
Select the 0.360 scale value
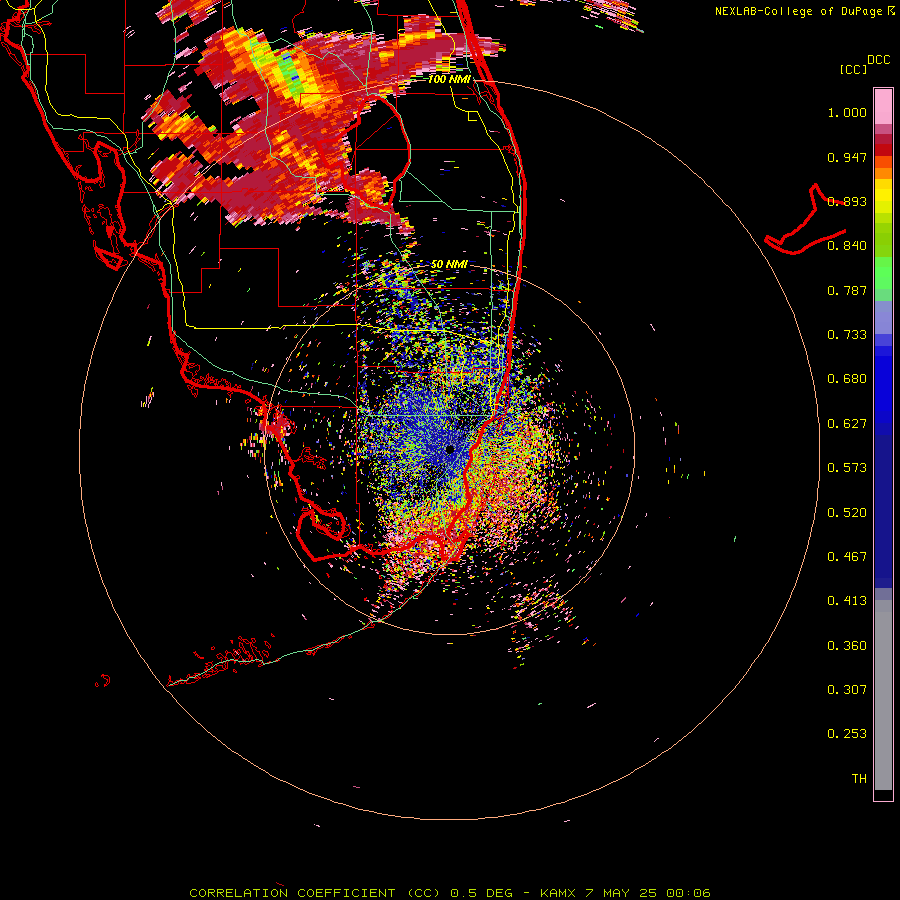point(847,646)
